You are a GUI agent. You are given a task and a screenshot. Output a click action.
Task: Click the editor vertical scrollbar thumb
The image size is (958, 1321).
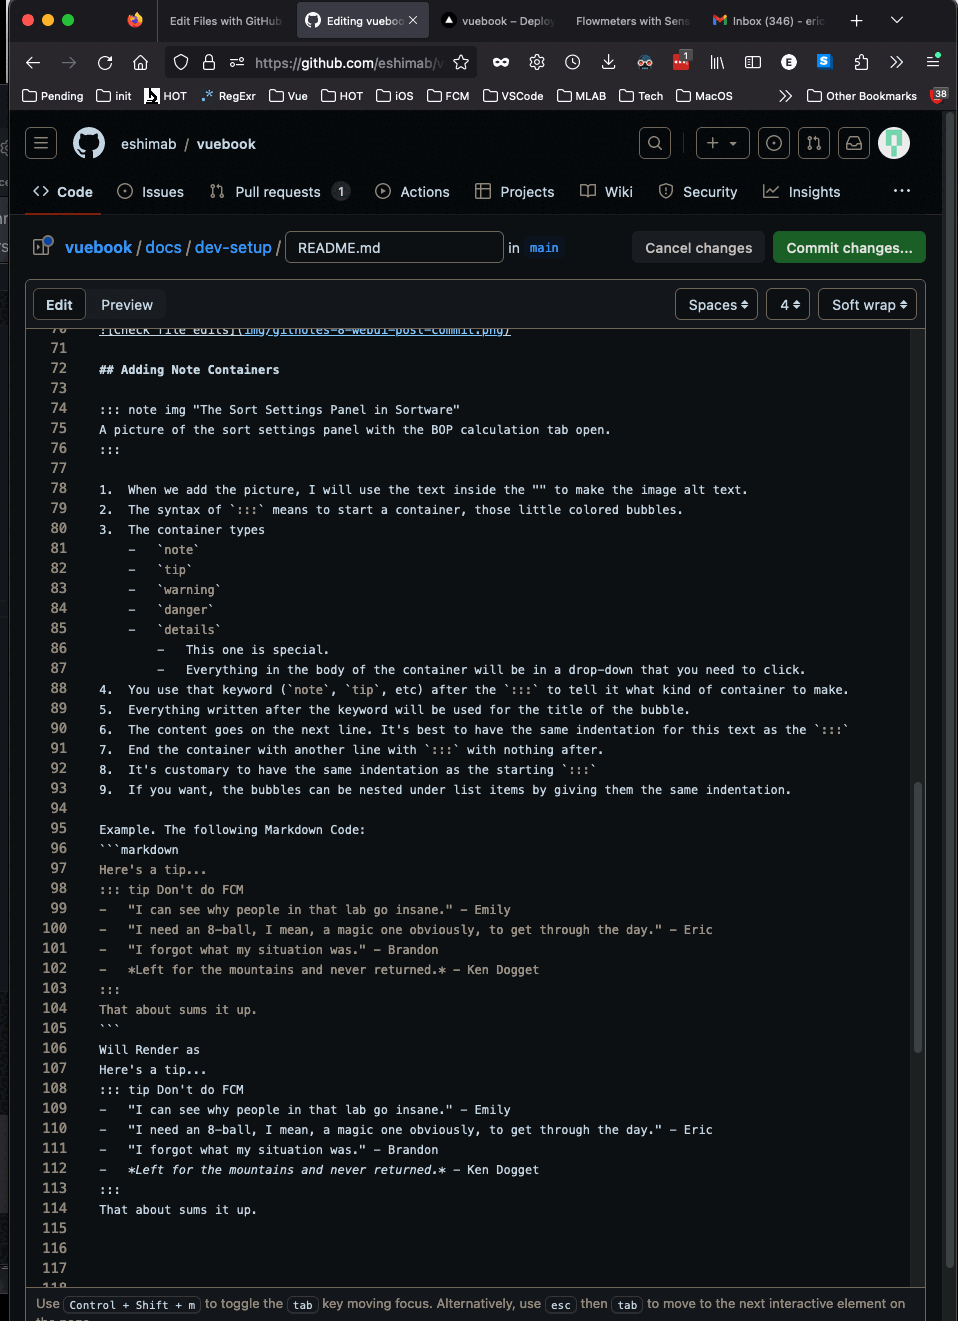click(917, 917)
